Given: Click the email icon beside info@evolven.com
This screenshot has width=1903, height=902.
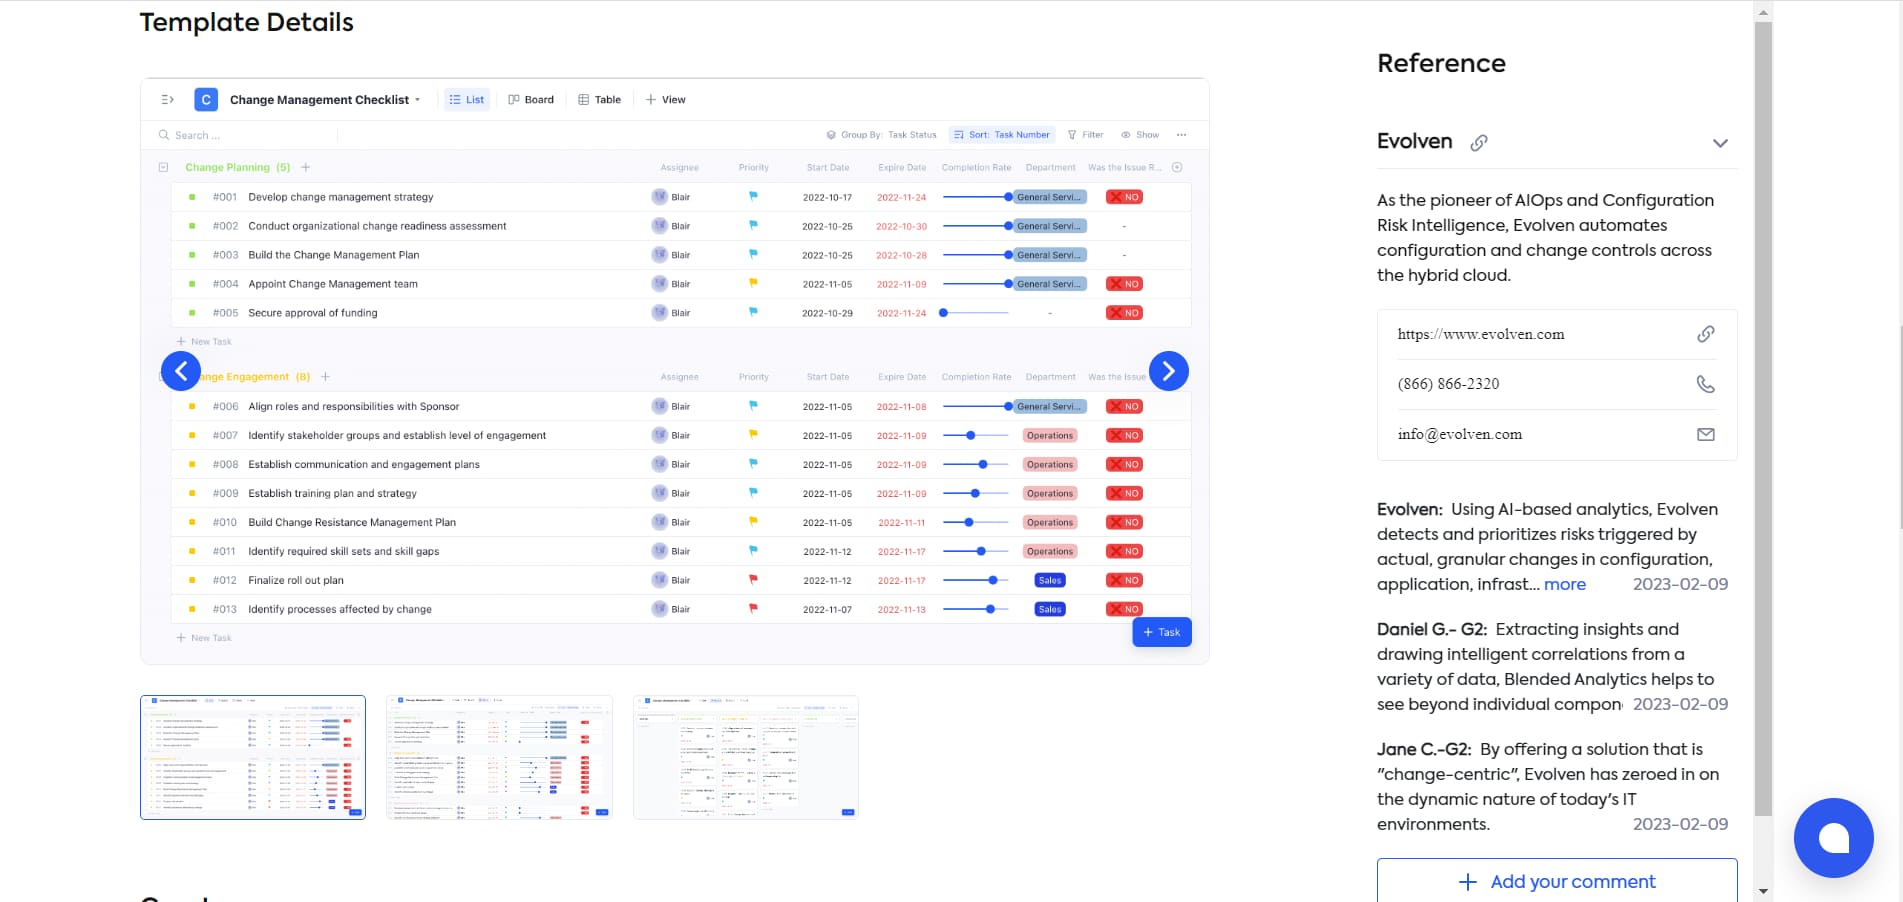Looking at the screenshot, I should point(1705,433).
